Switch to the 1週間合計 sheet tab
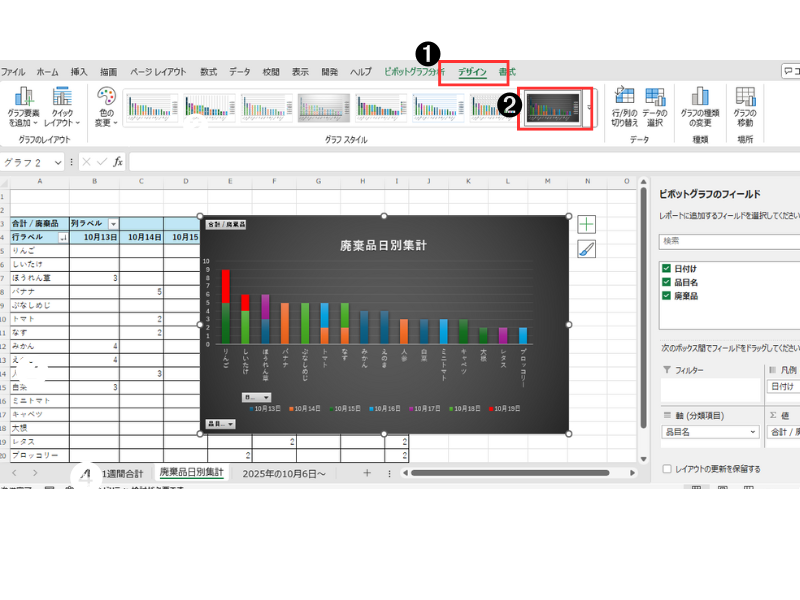This screenshot has width=800, height=600. tap(122, 472)
